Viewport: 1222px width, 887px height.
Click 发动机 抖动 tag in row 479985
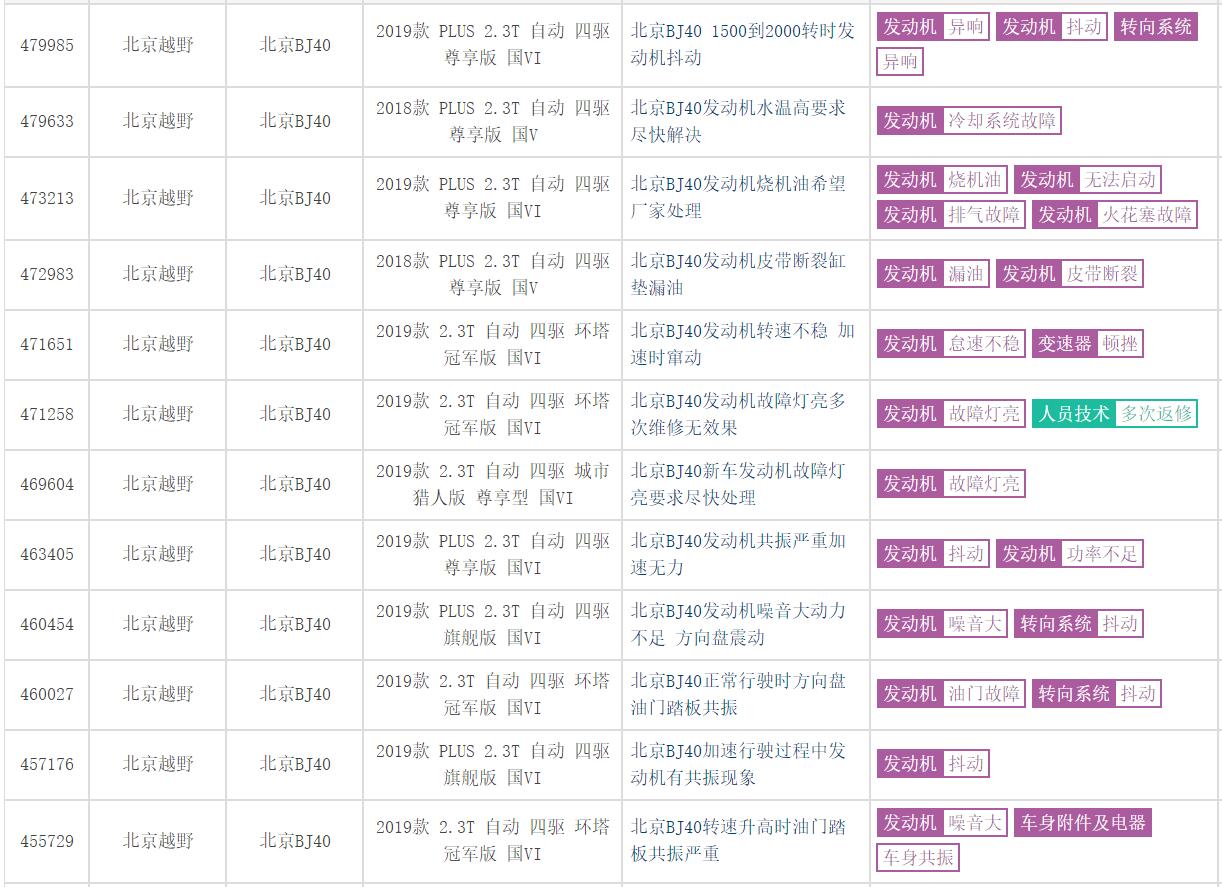[1052, 27]
